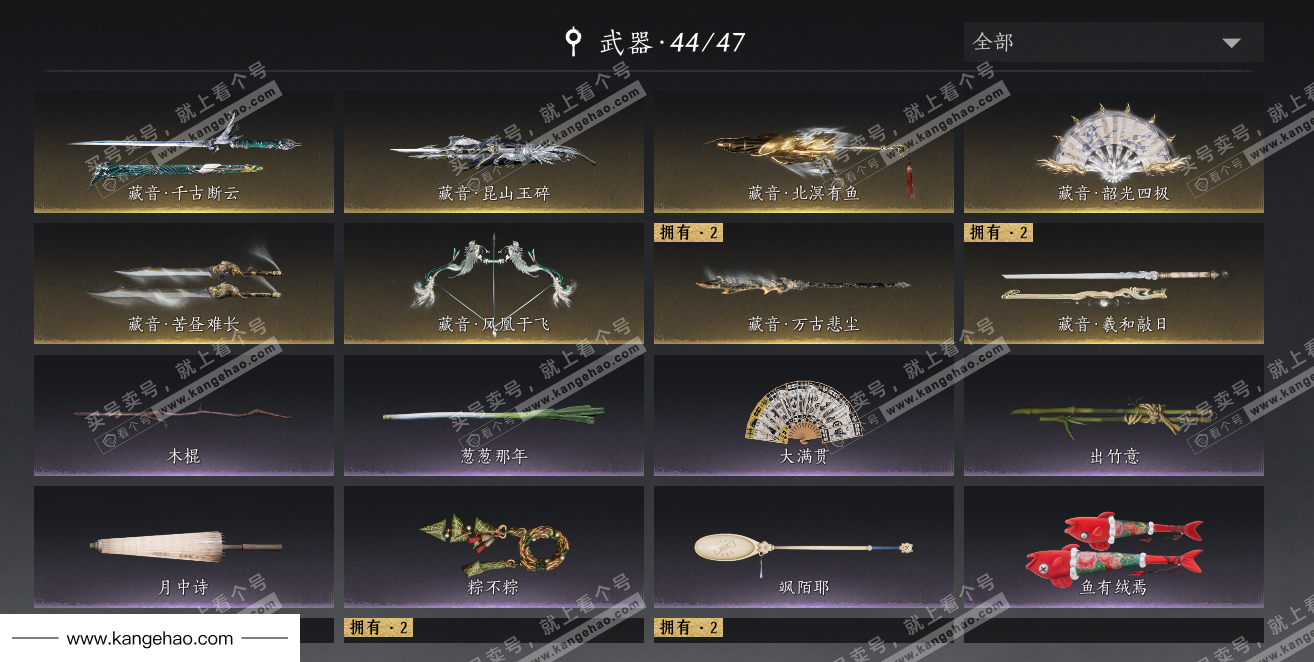This screenshot has width=1314, height=662.
Task: Expand filter list with the arrow
Action: (x=1231, y=43)
